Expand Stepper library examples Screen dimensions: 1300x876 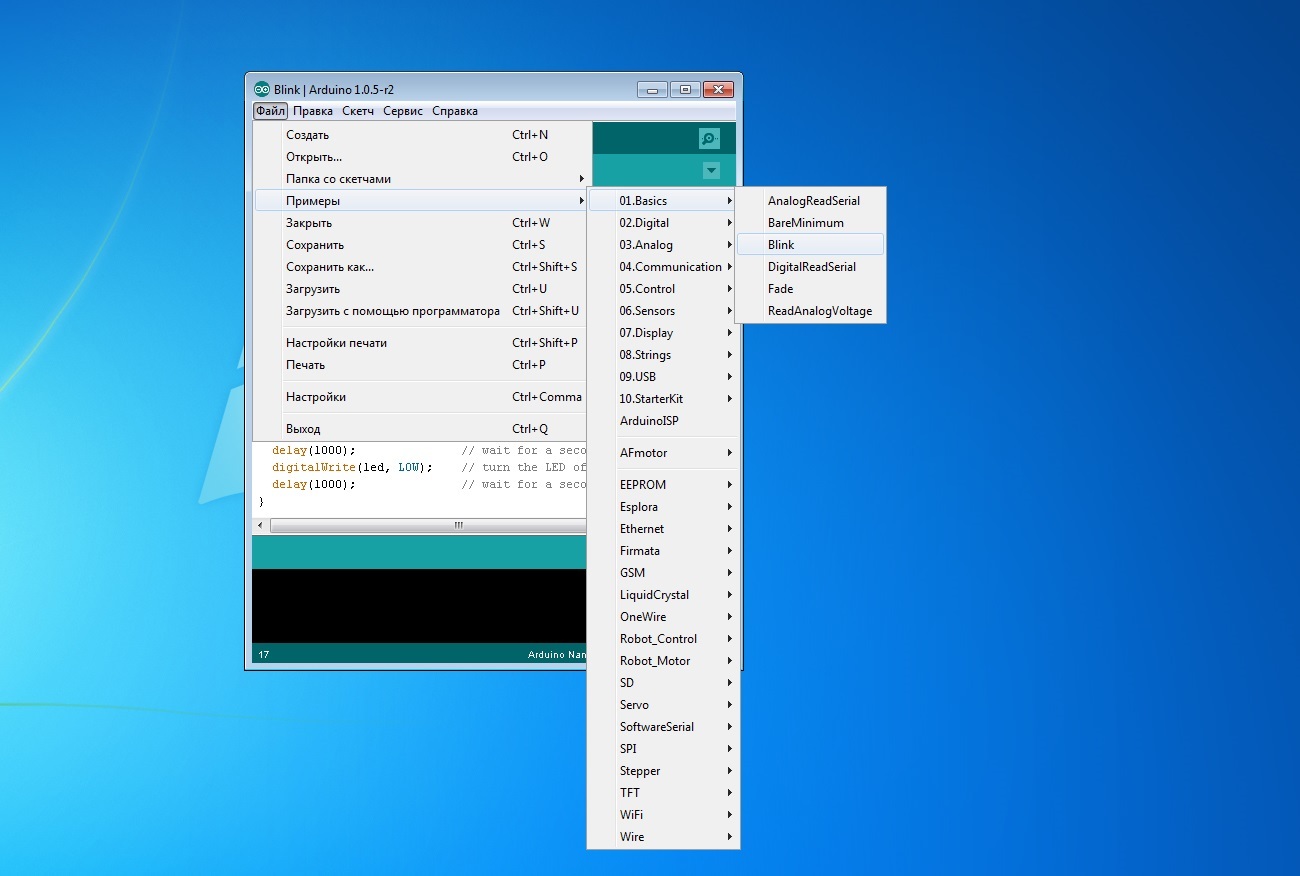coord(663,771)
